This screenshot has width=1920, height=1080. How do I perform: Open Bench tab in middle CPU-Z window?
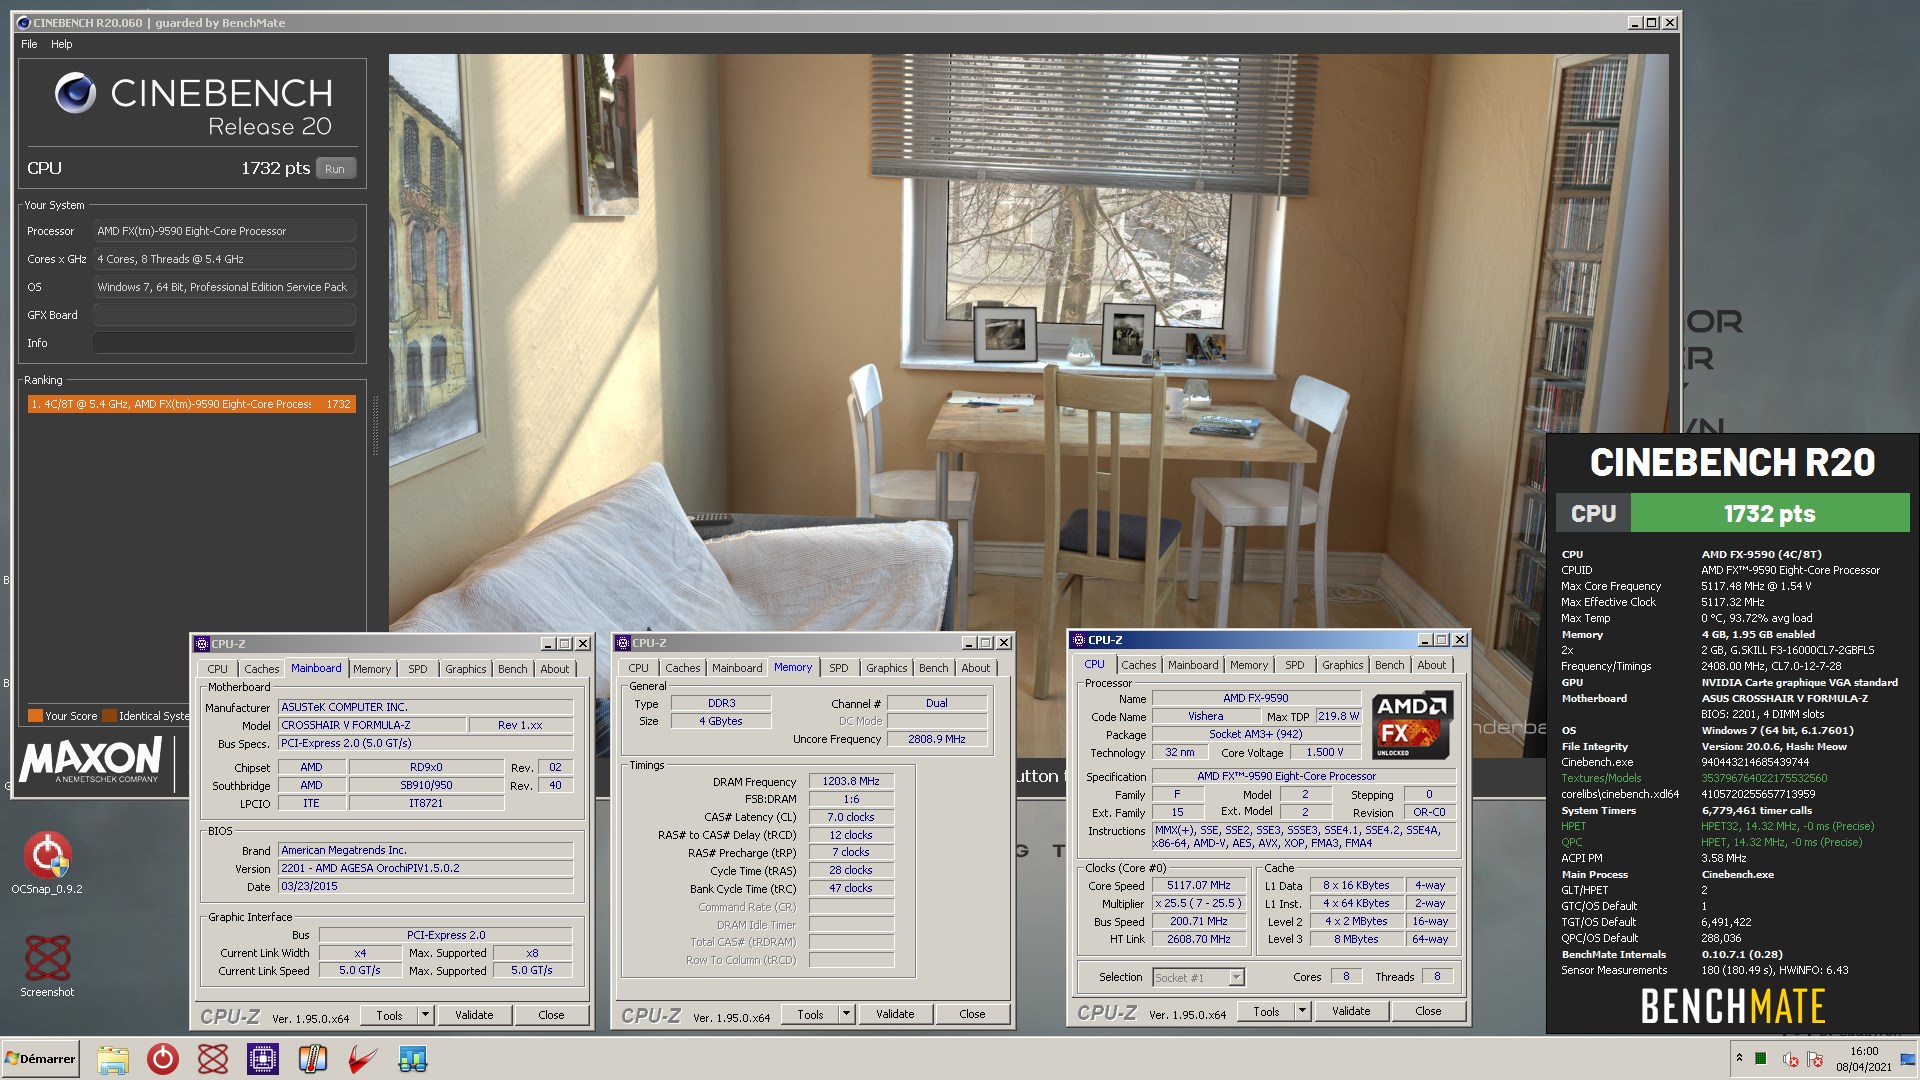[934, 668]
